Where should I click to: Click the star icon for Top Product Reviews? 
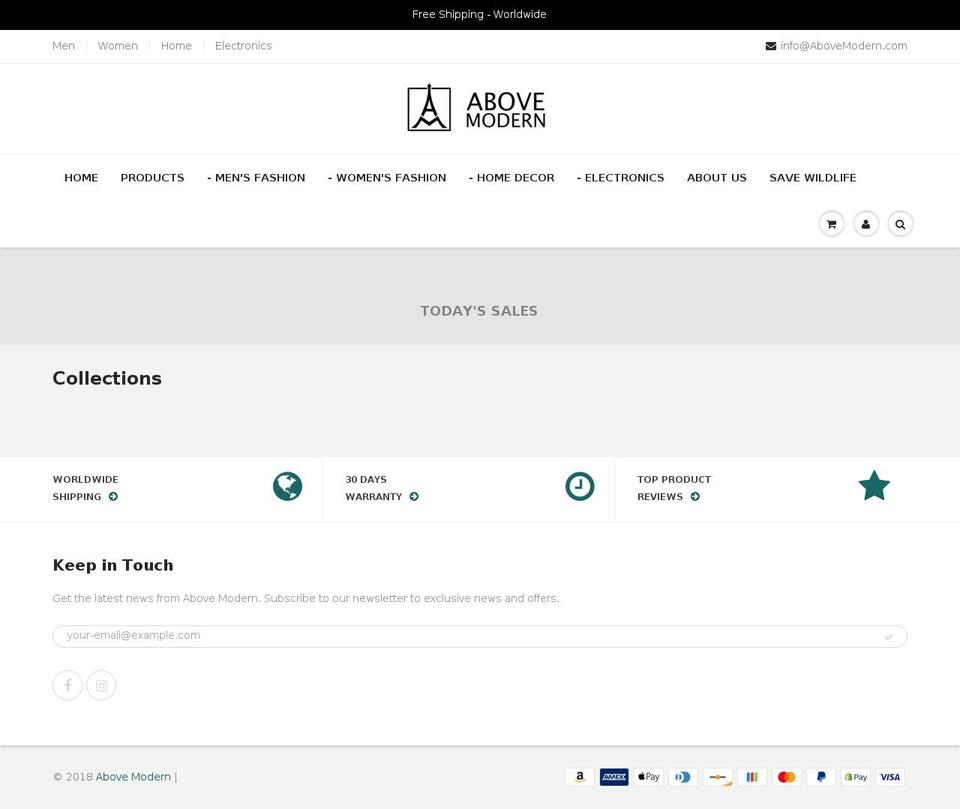tap(874, 486)
